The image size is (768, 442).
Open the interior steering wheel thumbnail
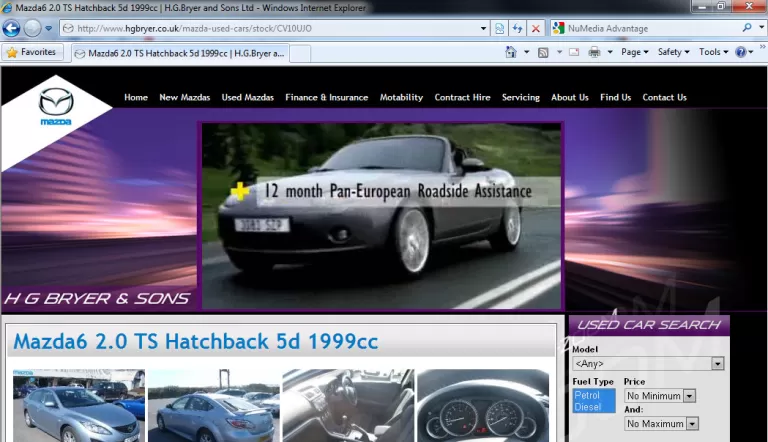tap(348, 406)
